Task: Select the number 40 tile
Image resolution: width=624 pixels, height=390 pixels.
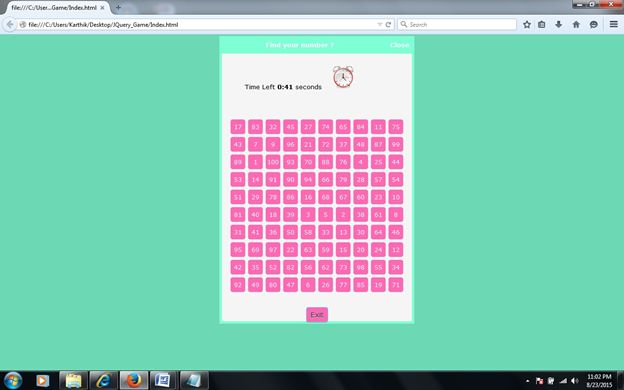Action: pyautogui.click(x=255, y=214)
